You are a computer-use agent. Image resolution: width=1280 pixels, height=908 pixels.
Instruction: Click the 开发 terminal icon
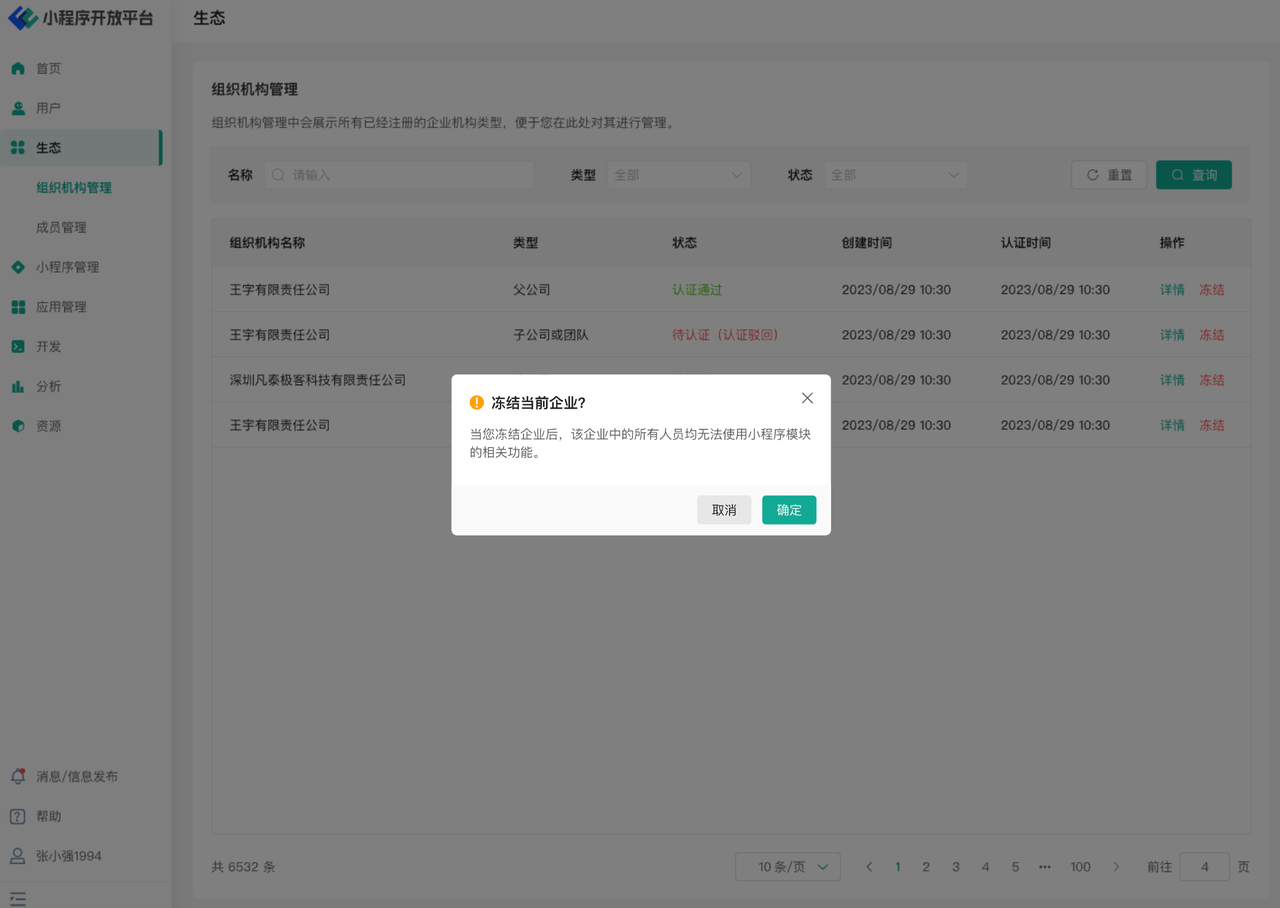point(18,347)
